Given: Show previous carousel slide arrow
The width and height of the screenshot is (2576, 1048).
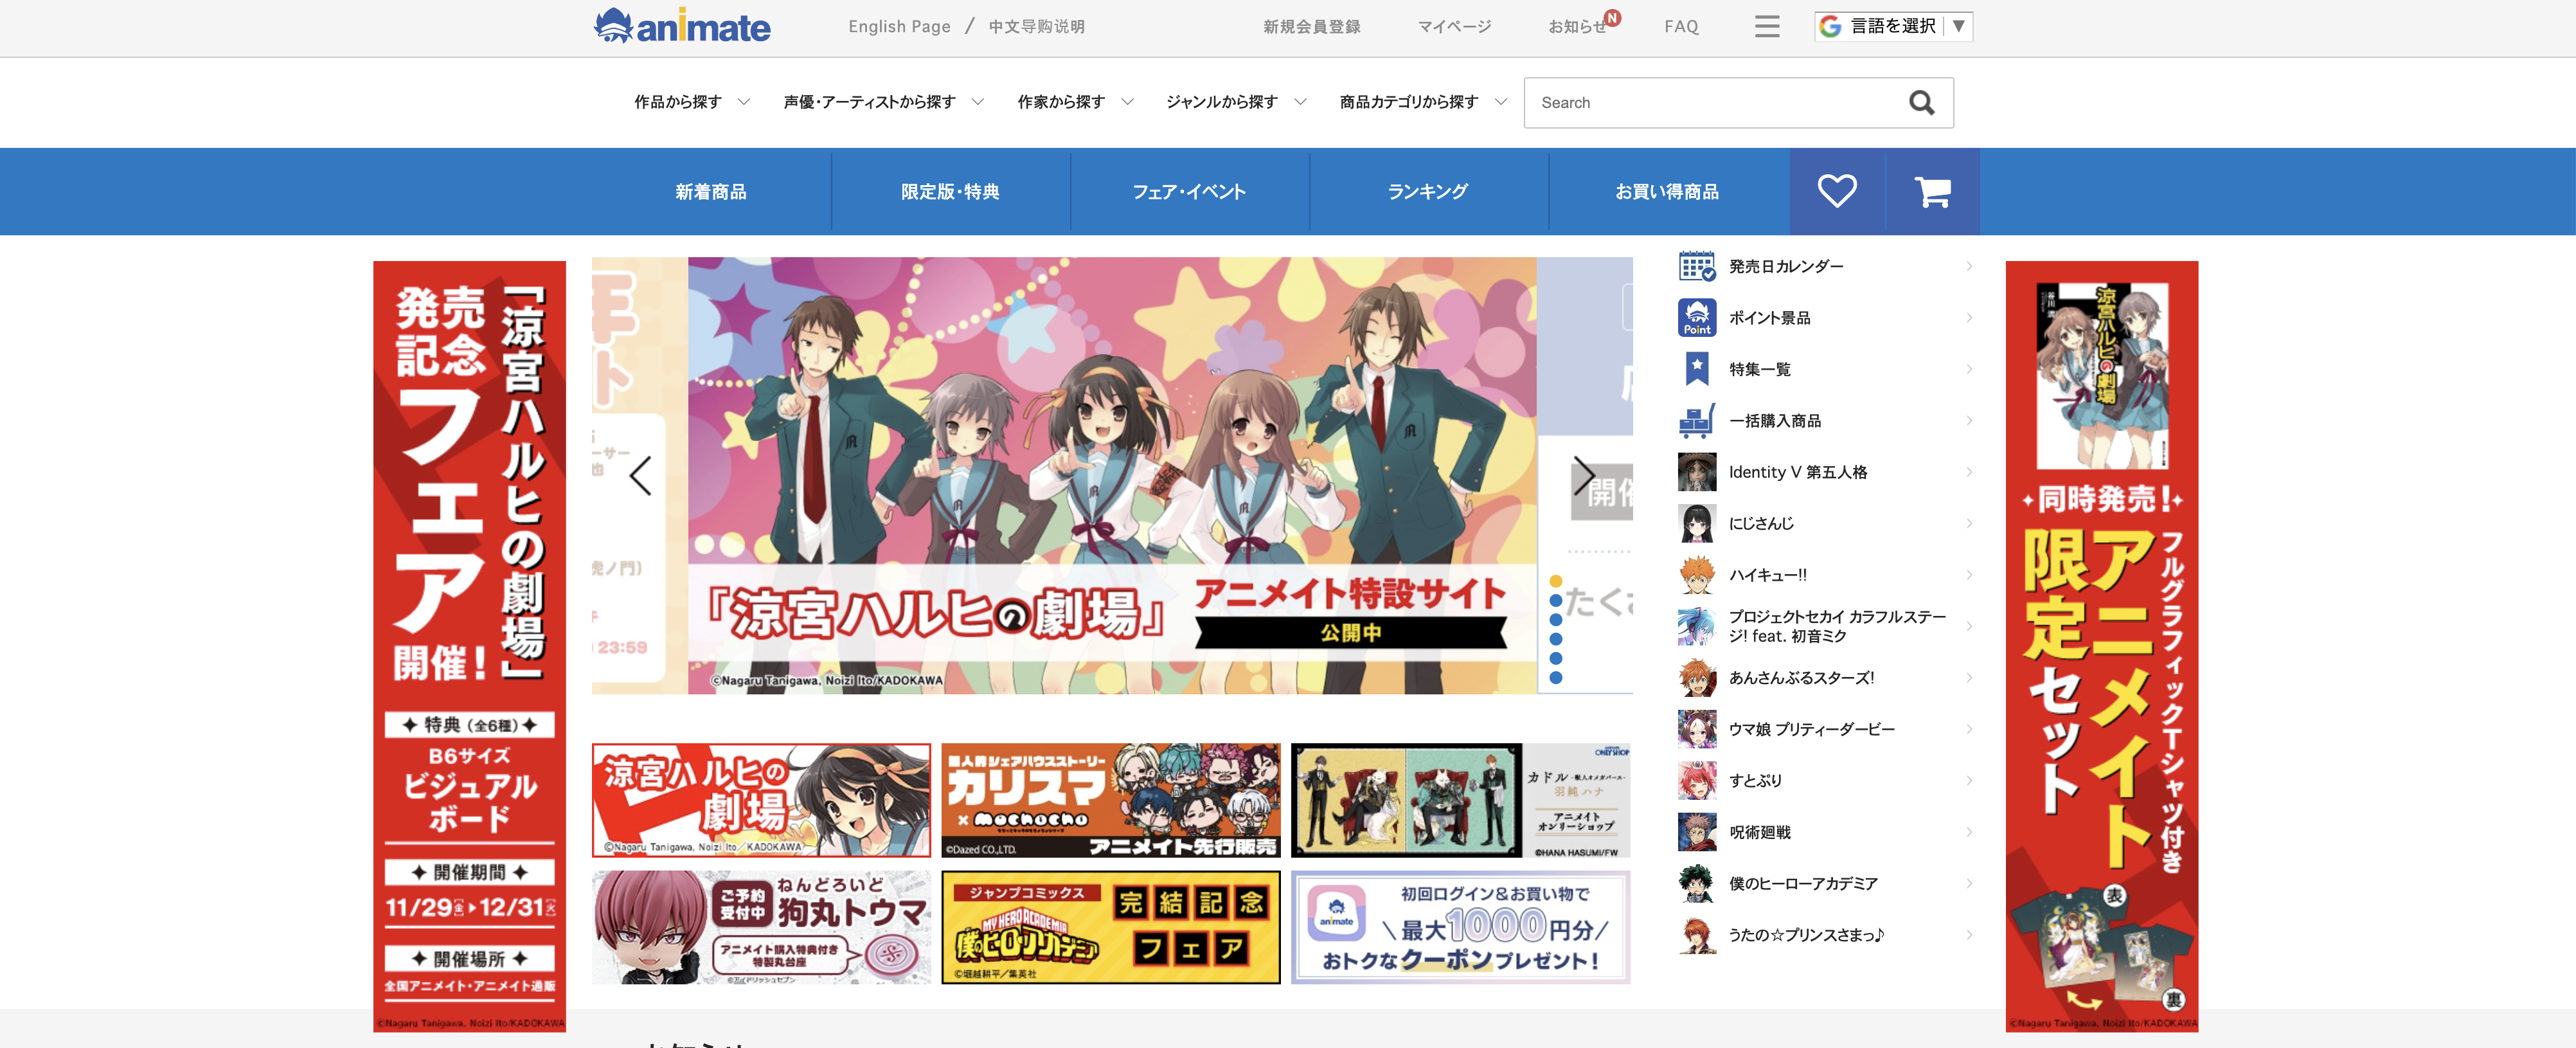Looking at the screenshot, I should pos(640,476).
